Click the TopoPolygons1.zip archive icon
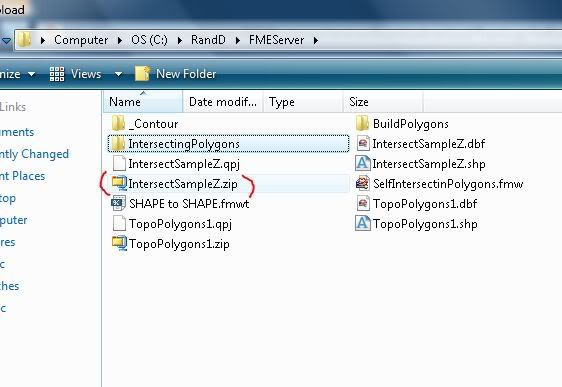 119,243
